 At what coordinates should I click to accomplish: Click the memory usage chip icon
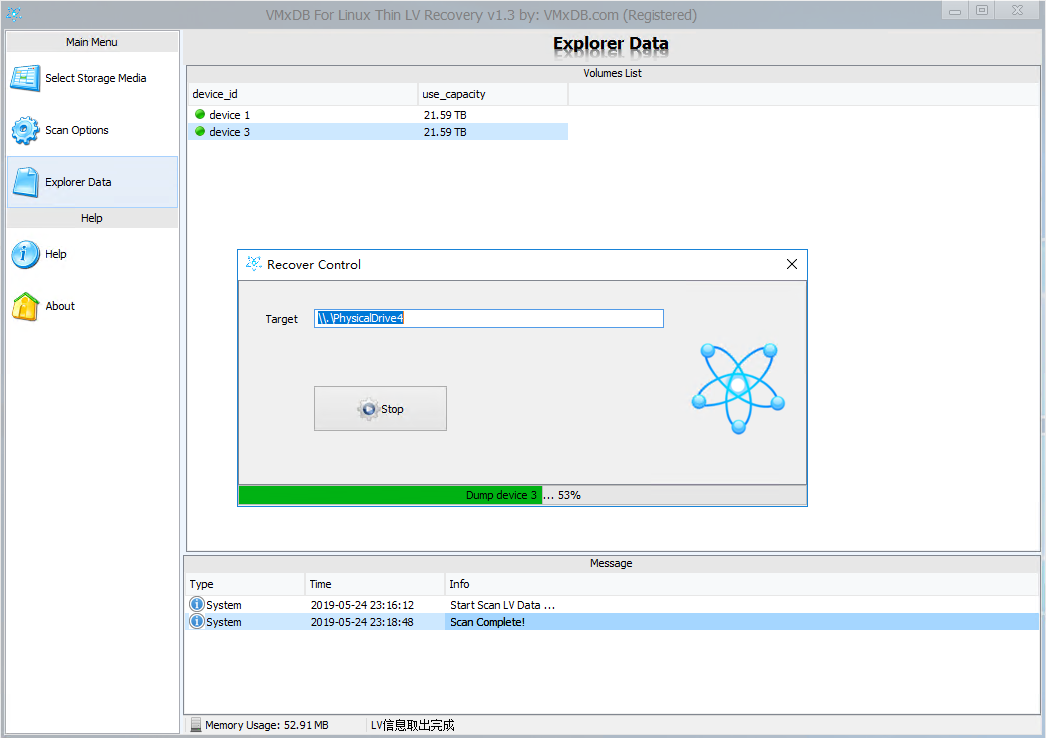195,725
